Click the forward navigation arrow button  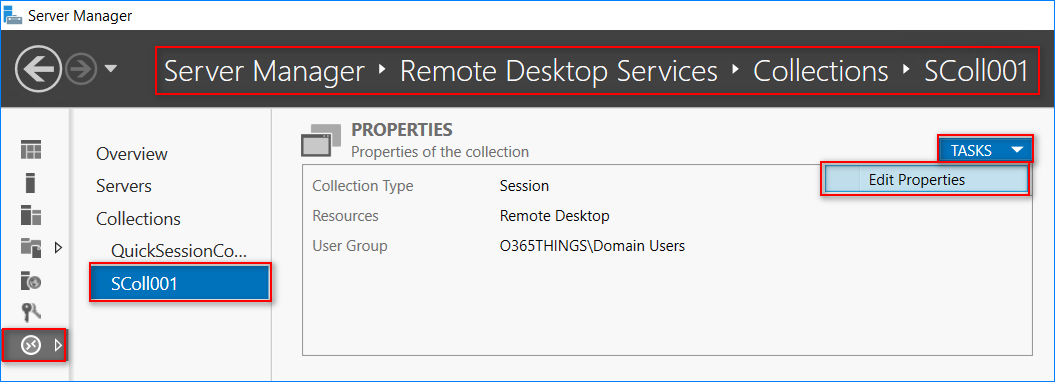tap(82, 69)
